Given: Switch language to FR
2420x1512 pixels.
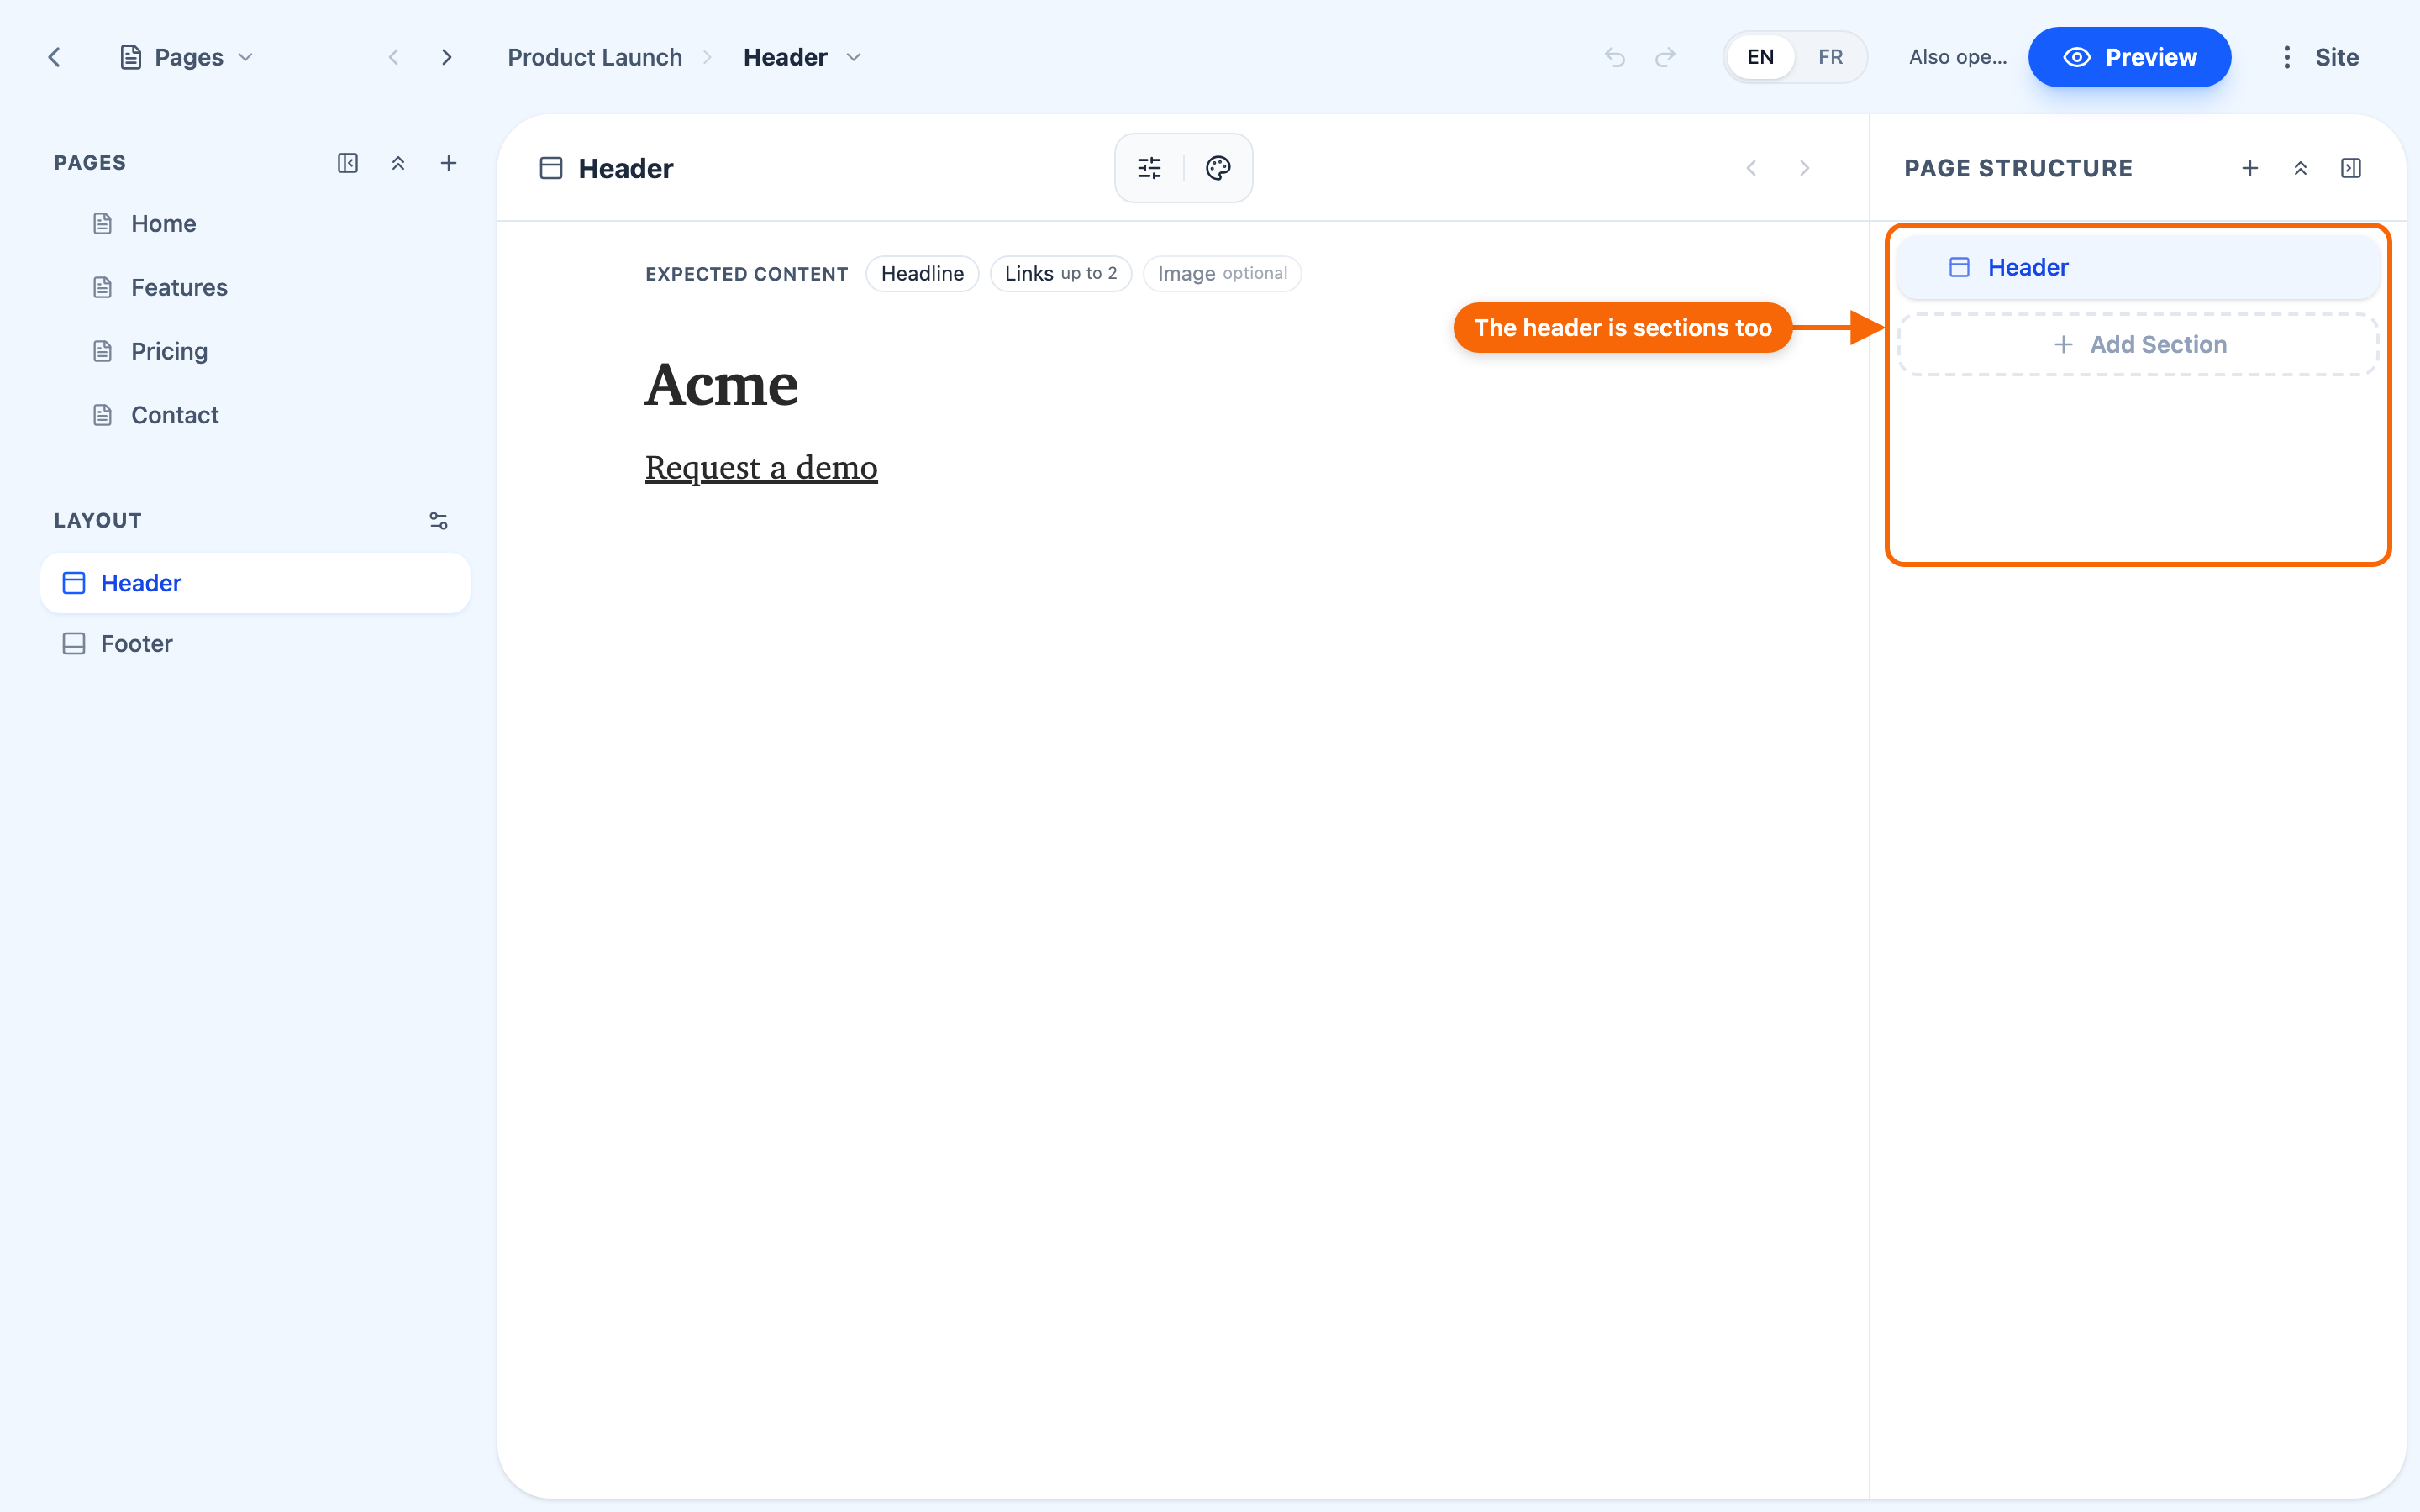Looking at the screenshot, I should coord(1830,57).
